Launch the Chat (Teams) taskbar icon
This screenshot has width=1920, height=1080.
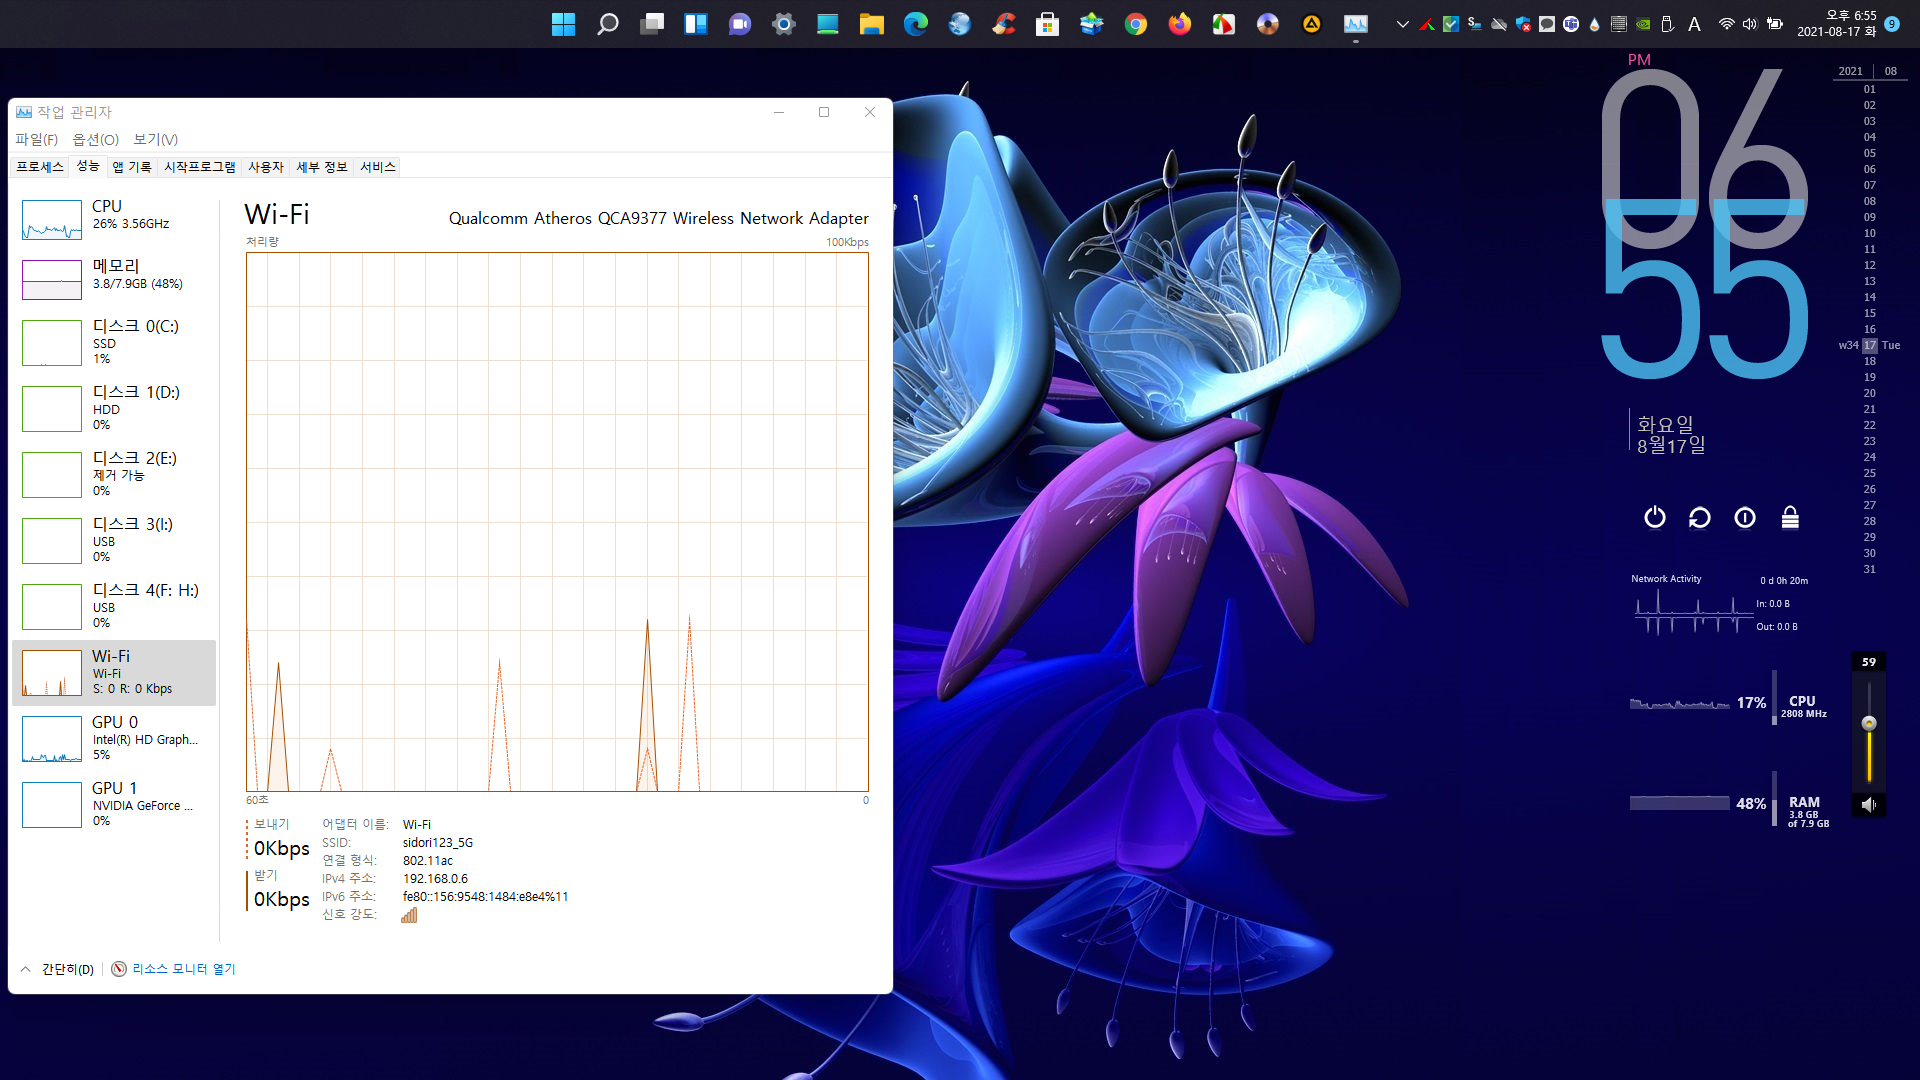(x=739, y=24)
